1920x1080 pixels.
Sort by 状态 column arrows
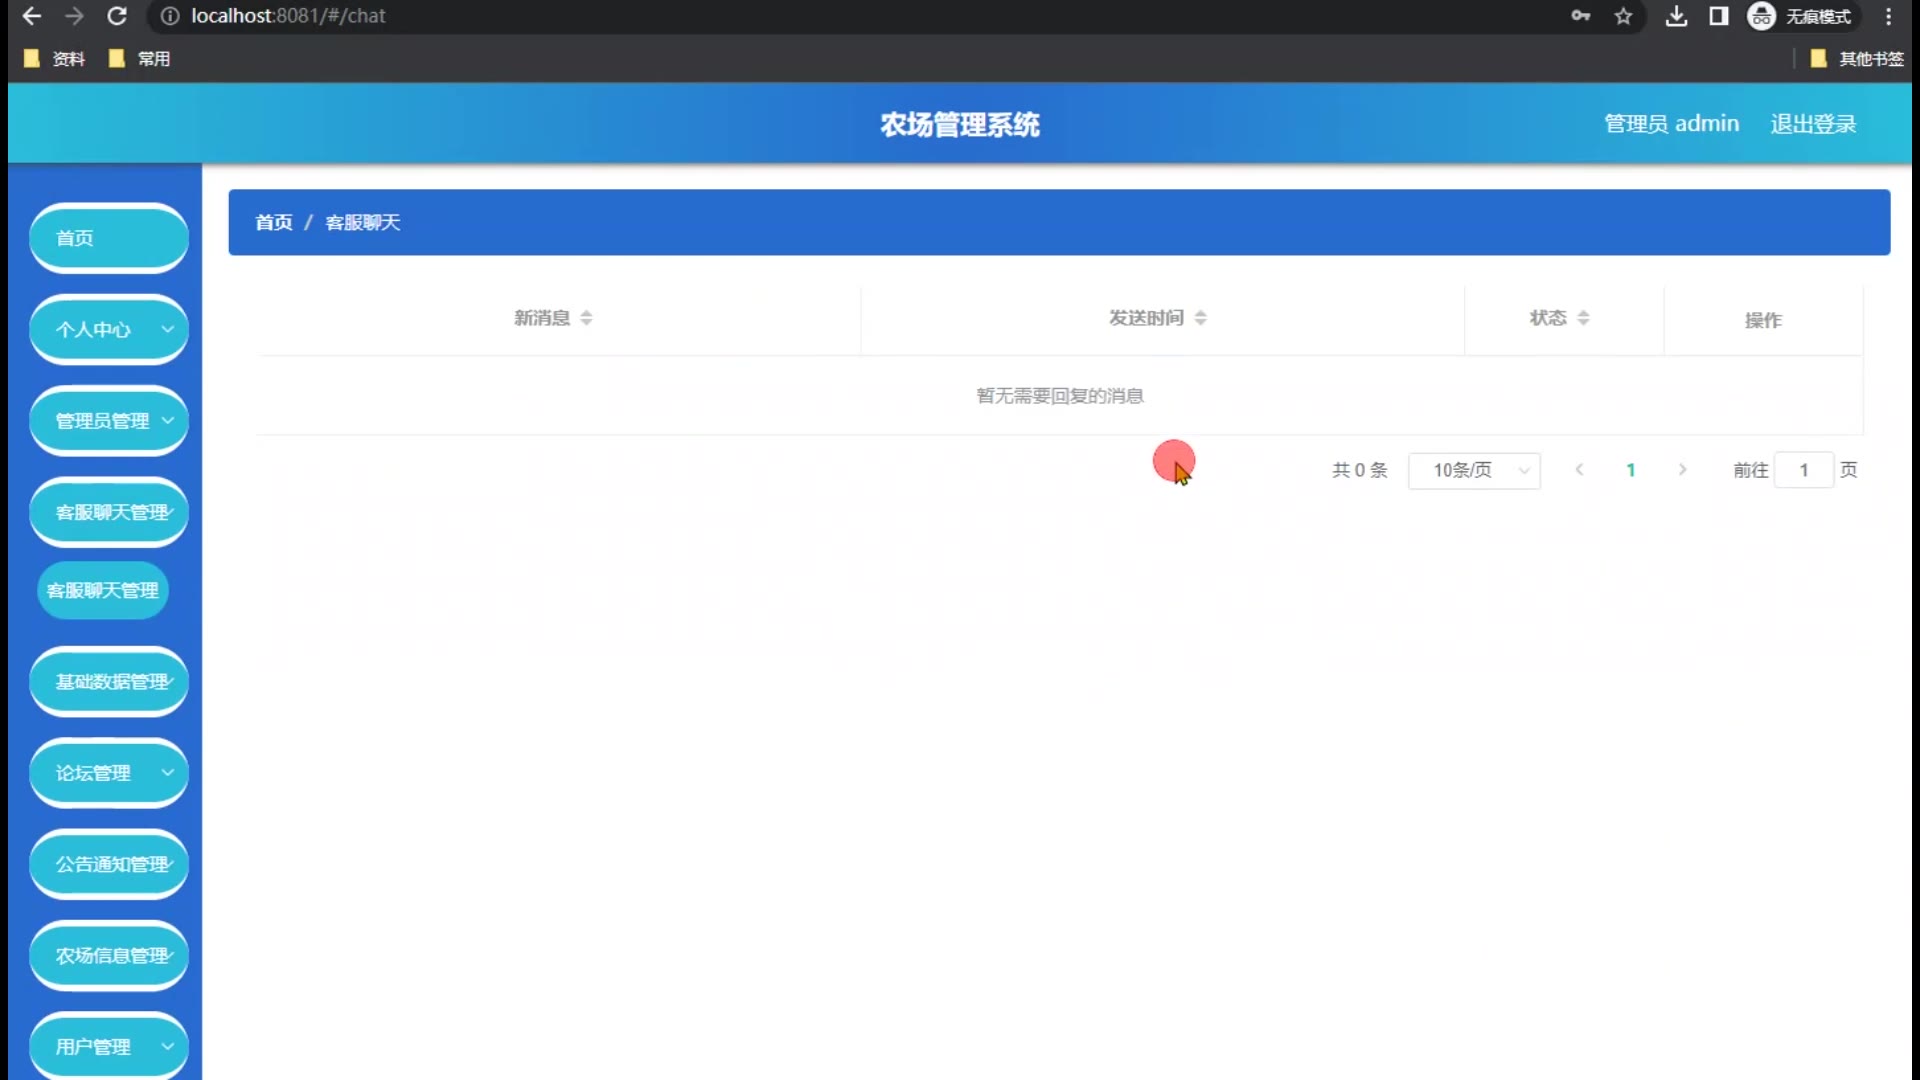pyautogui.click(x=1583, y=318)
